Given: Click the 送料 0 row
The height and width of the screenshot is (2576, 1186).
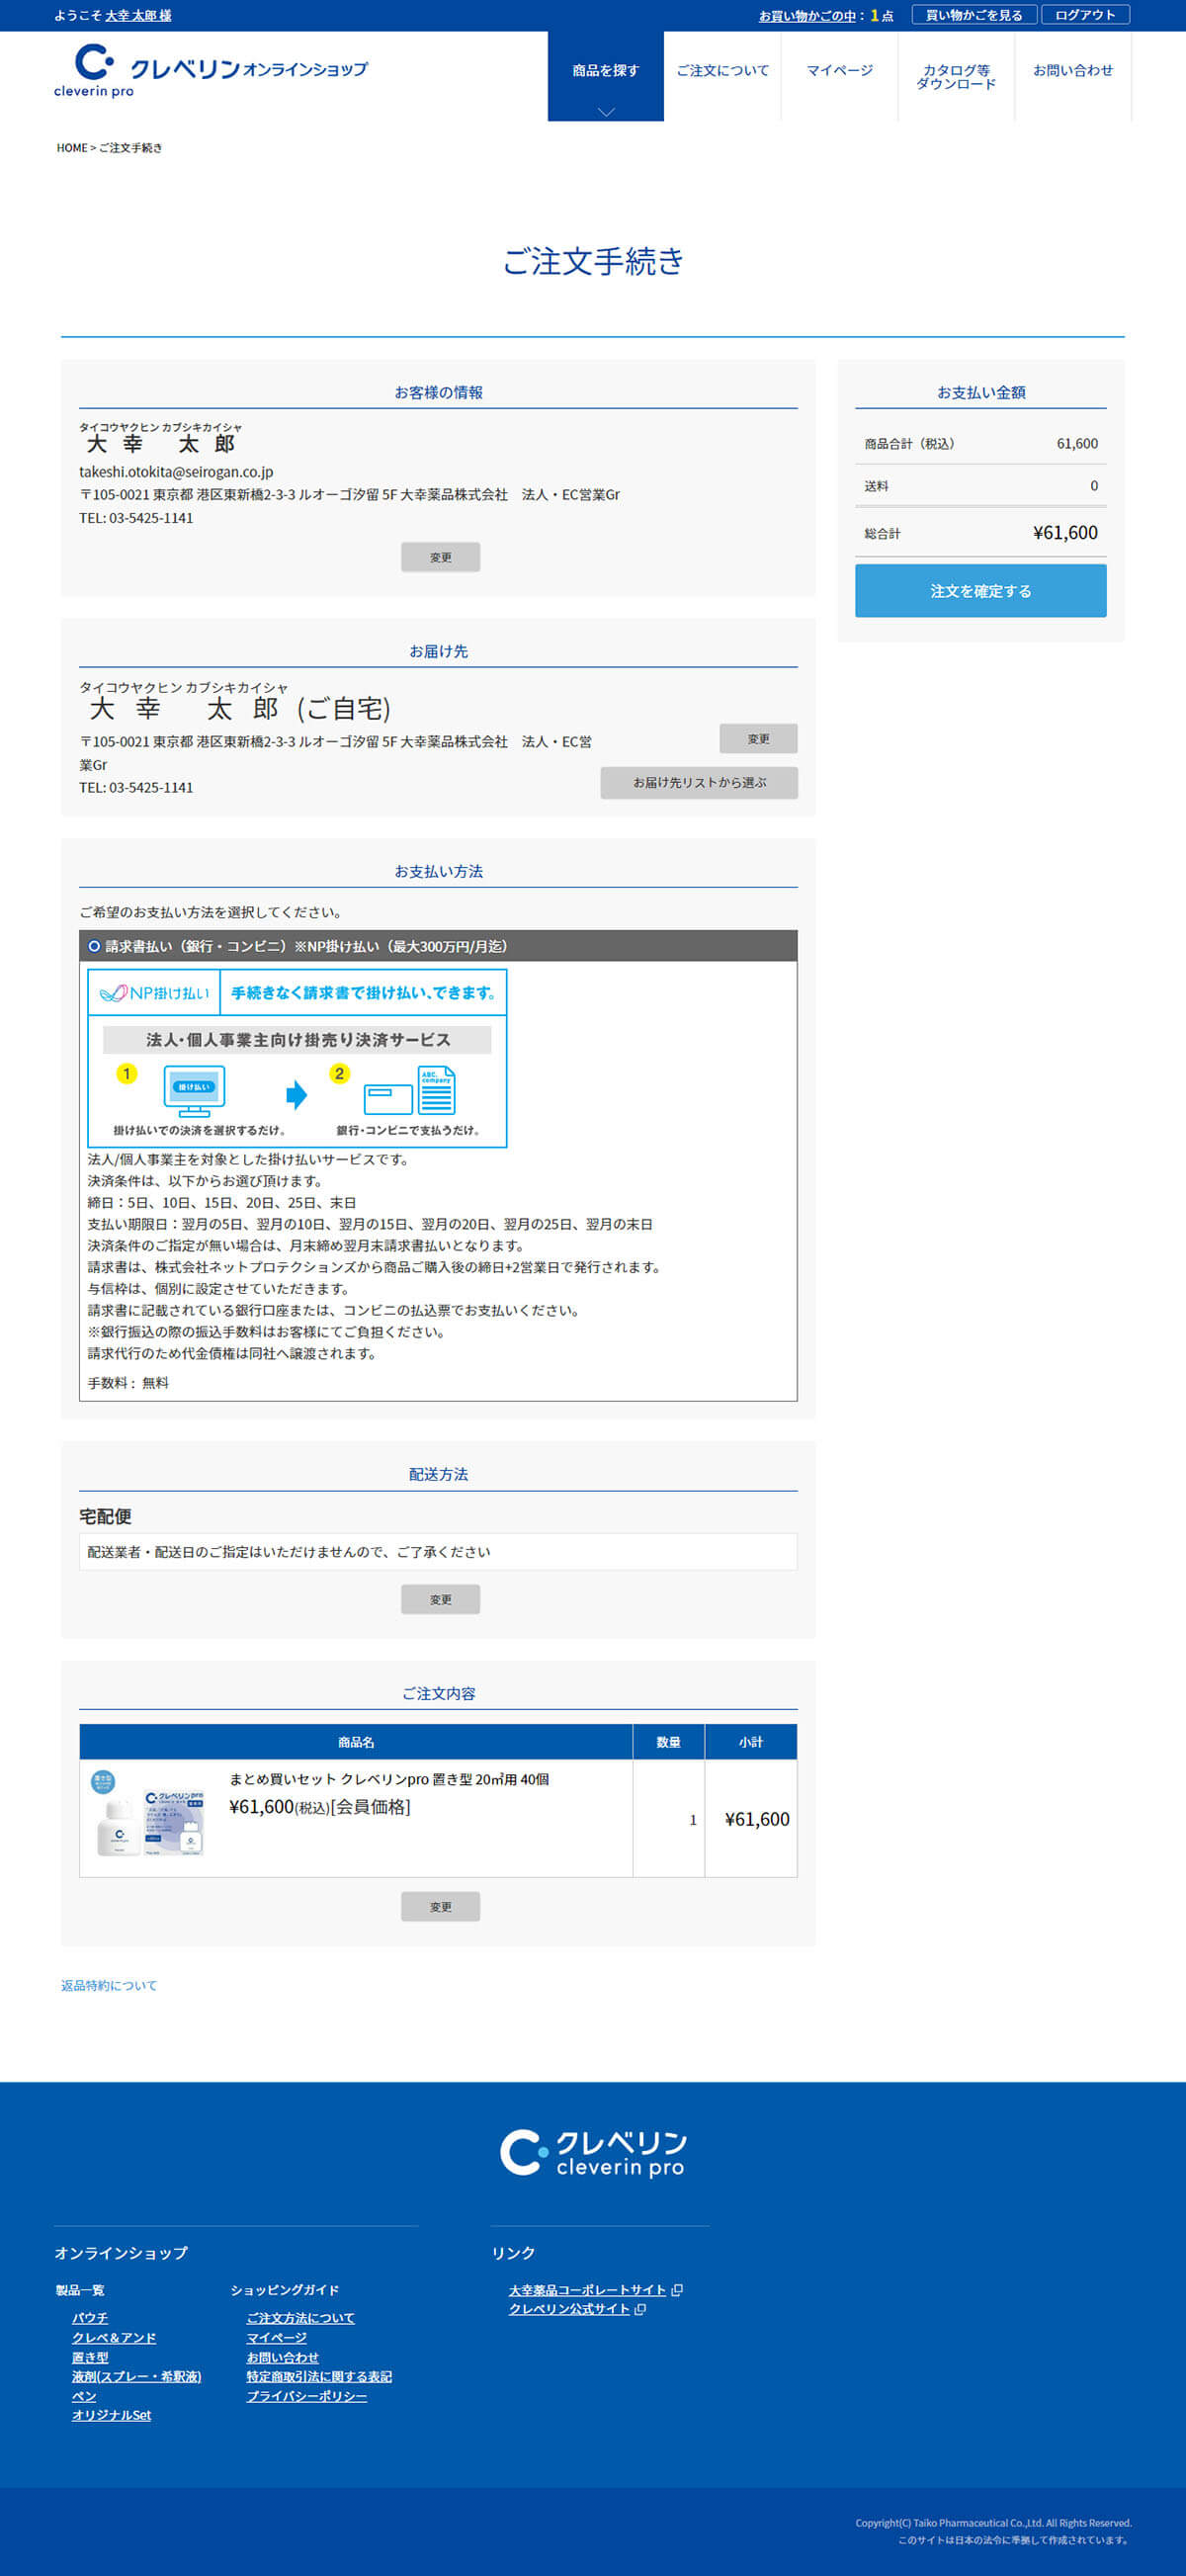Looking at the screenshot, I should pos(980,485).
